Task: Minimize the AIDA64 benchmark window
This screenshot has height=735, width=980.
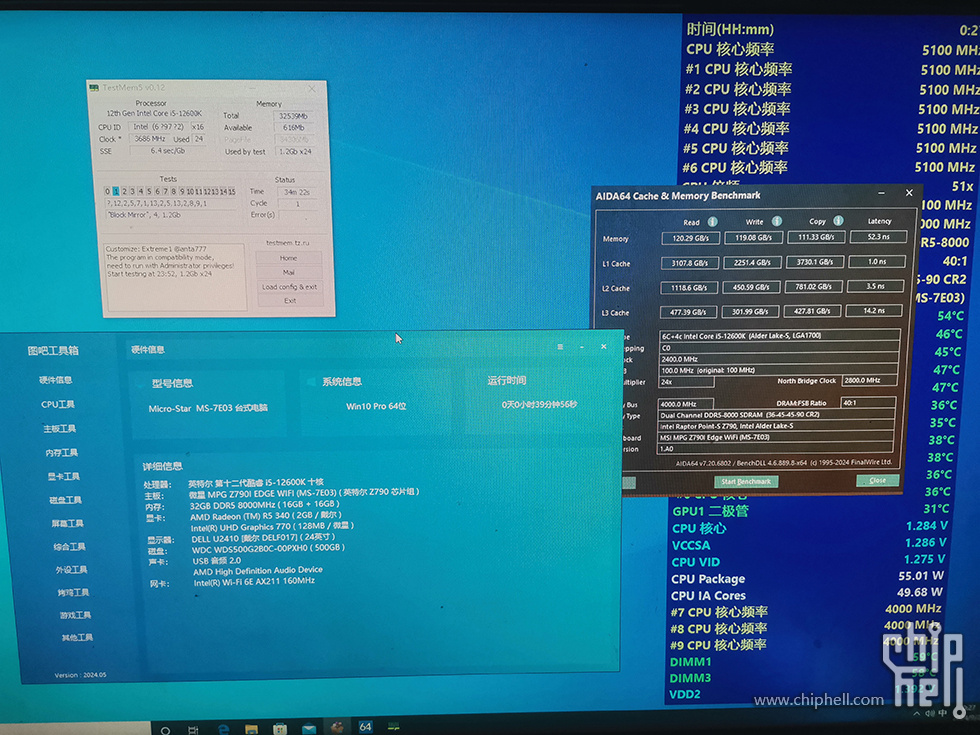Action: click(881, 194)
